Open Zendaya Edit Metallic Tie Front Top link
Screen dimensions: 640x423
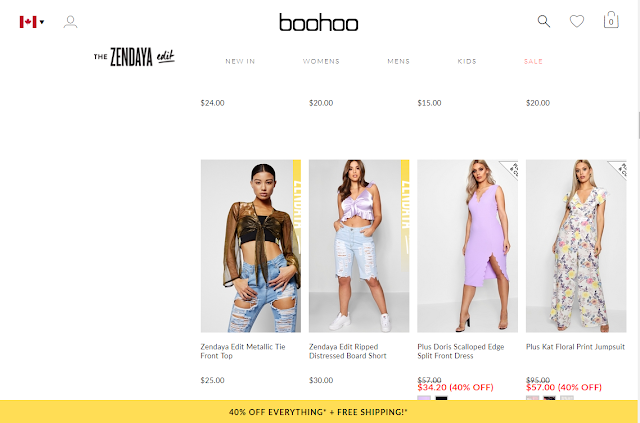[243, 351]
